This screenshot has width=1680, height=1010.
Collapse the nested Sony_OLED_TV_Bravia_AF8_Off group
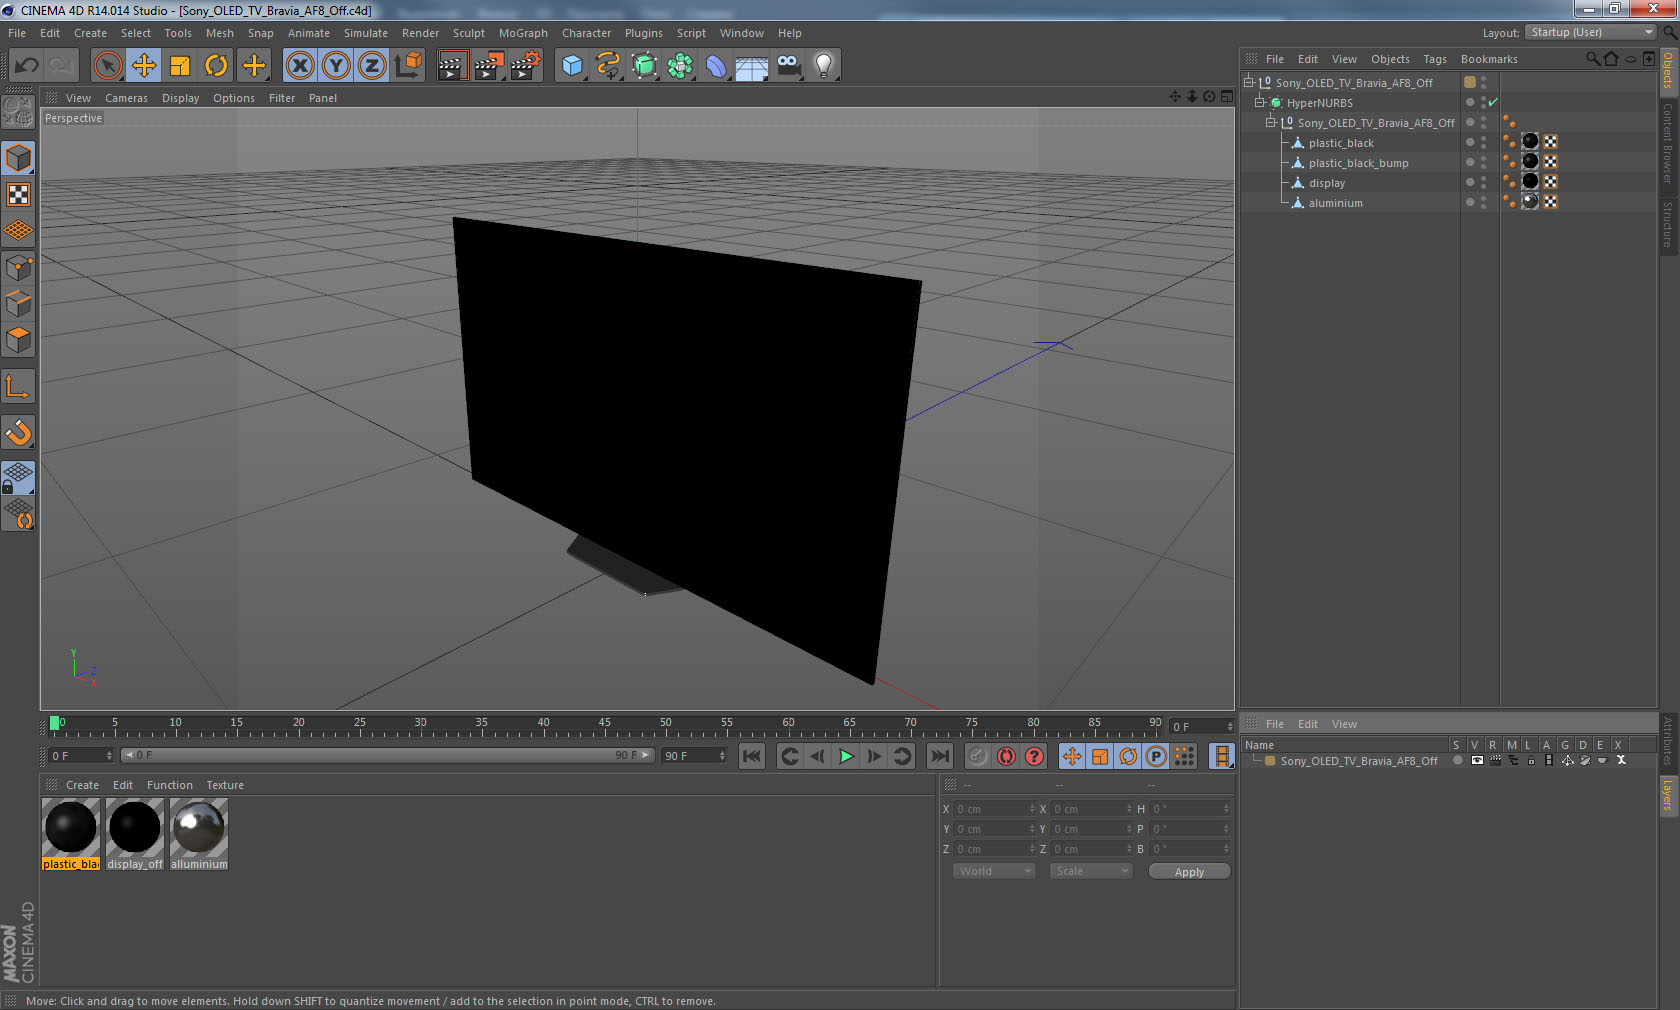click(x=1271, y=122)
